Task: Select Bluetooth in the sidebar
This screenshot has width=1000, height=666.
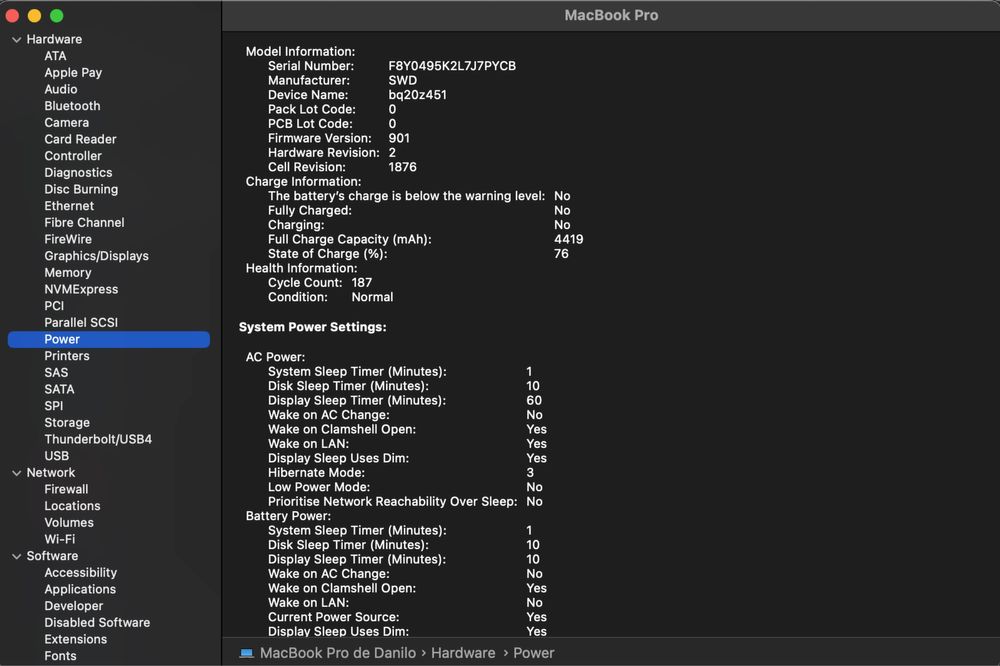Action: (72, 106)
